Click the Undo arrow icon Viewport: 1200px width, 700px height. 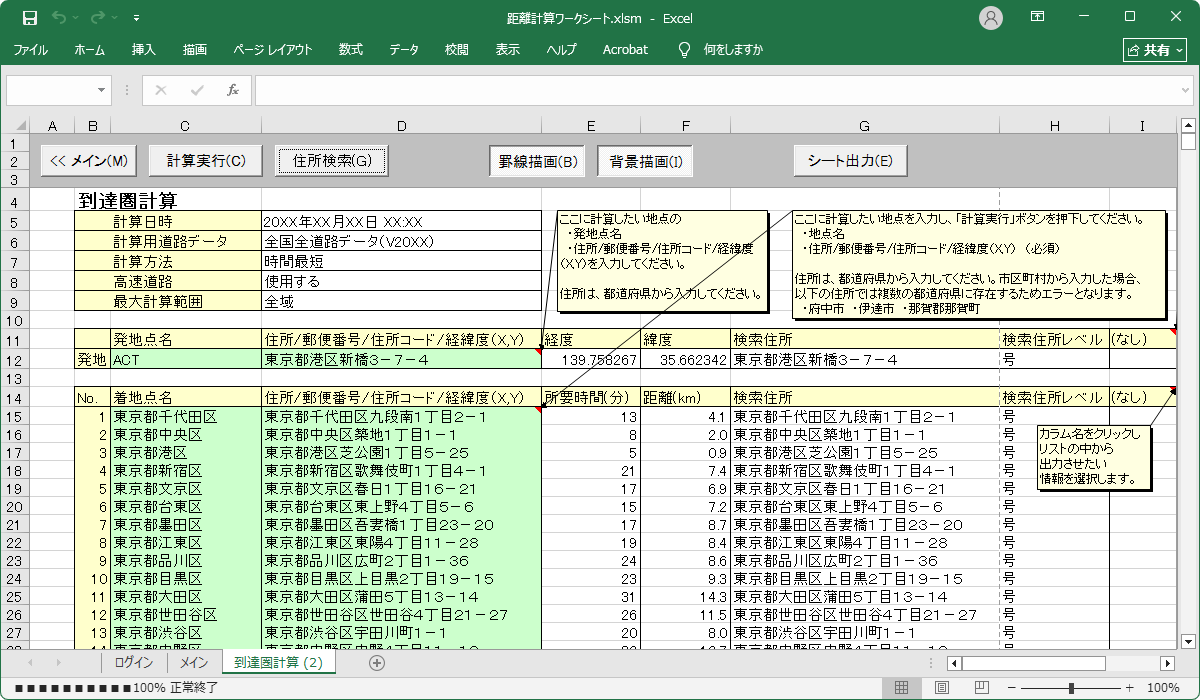59,18
